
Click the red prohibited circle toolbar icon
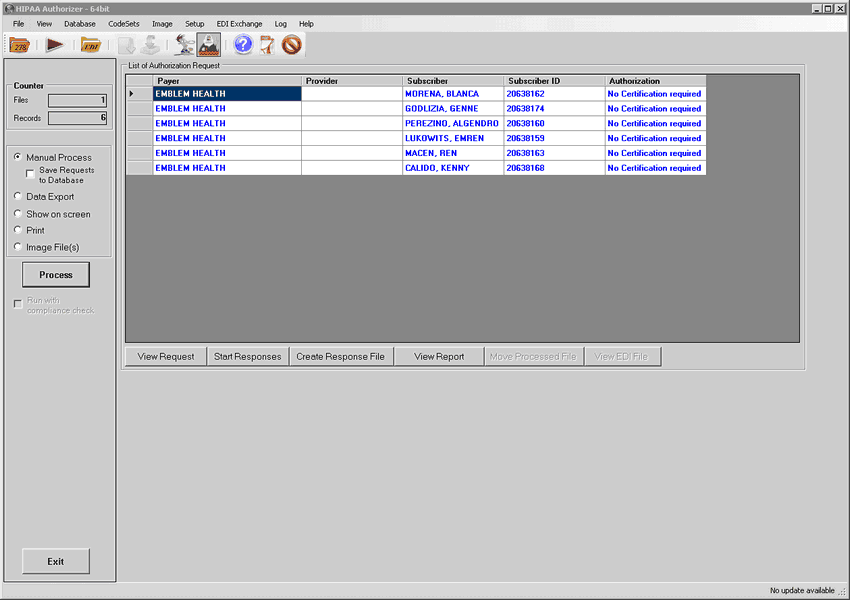click(291, 45)
